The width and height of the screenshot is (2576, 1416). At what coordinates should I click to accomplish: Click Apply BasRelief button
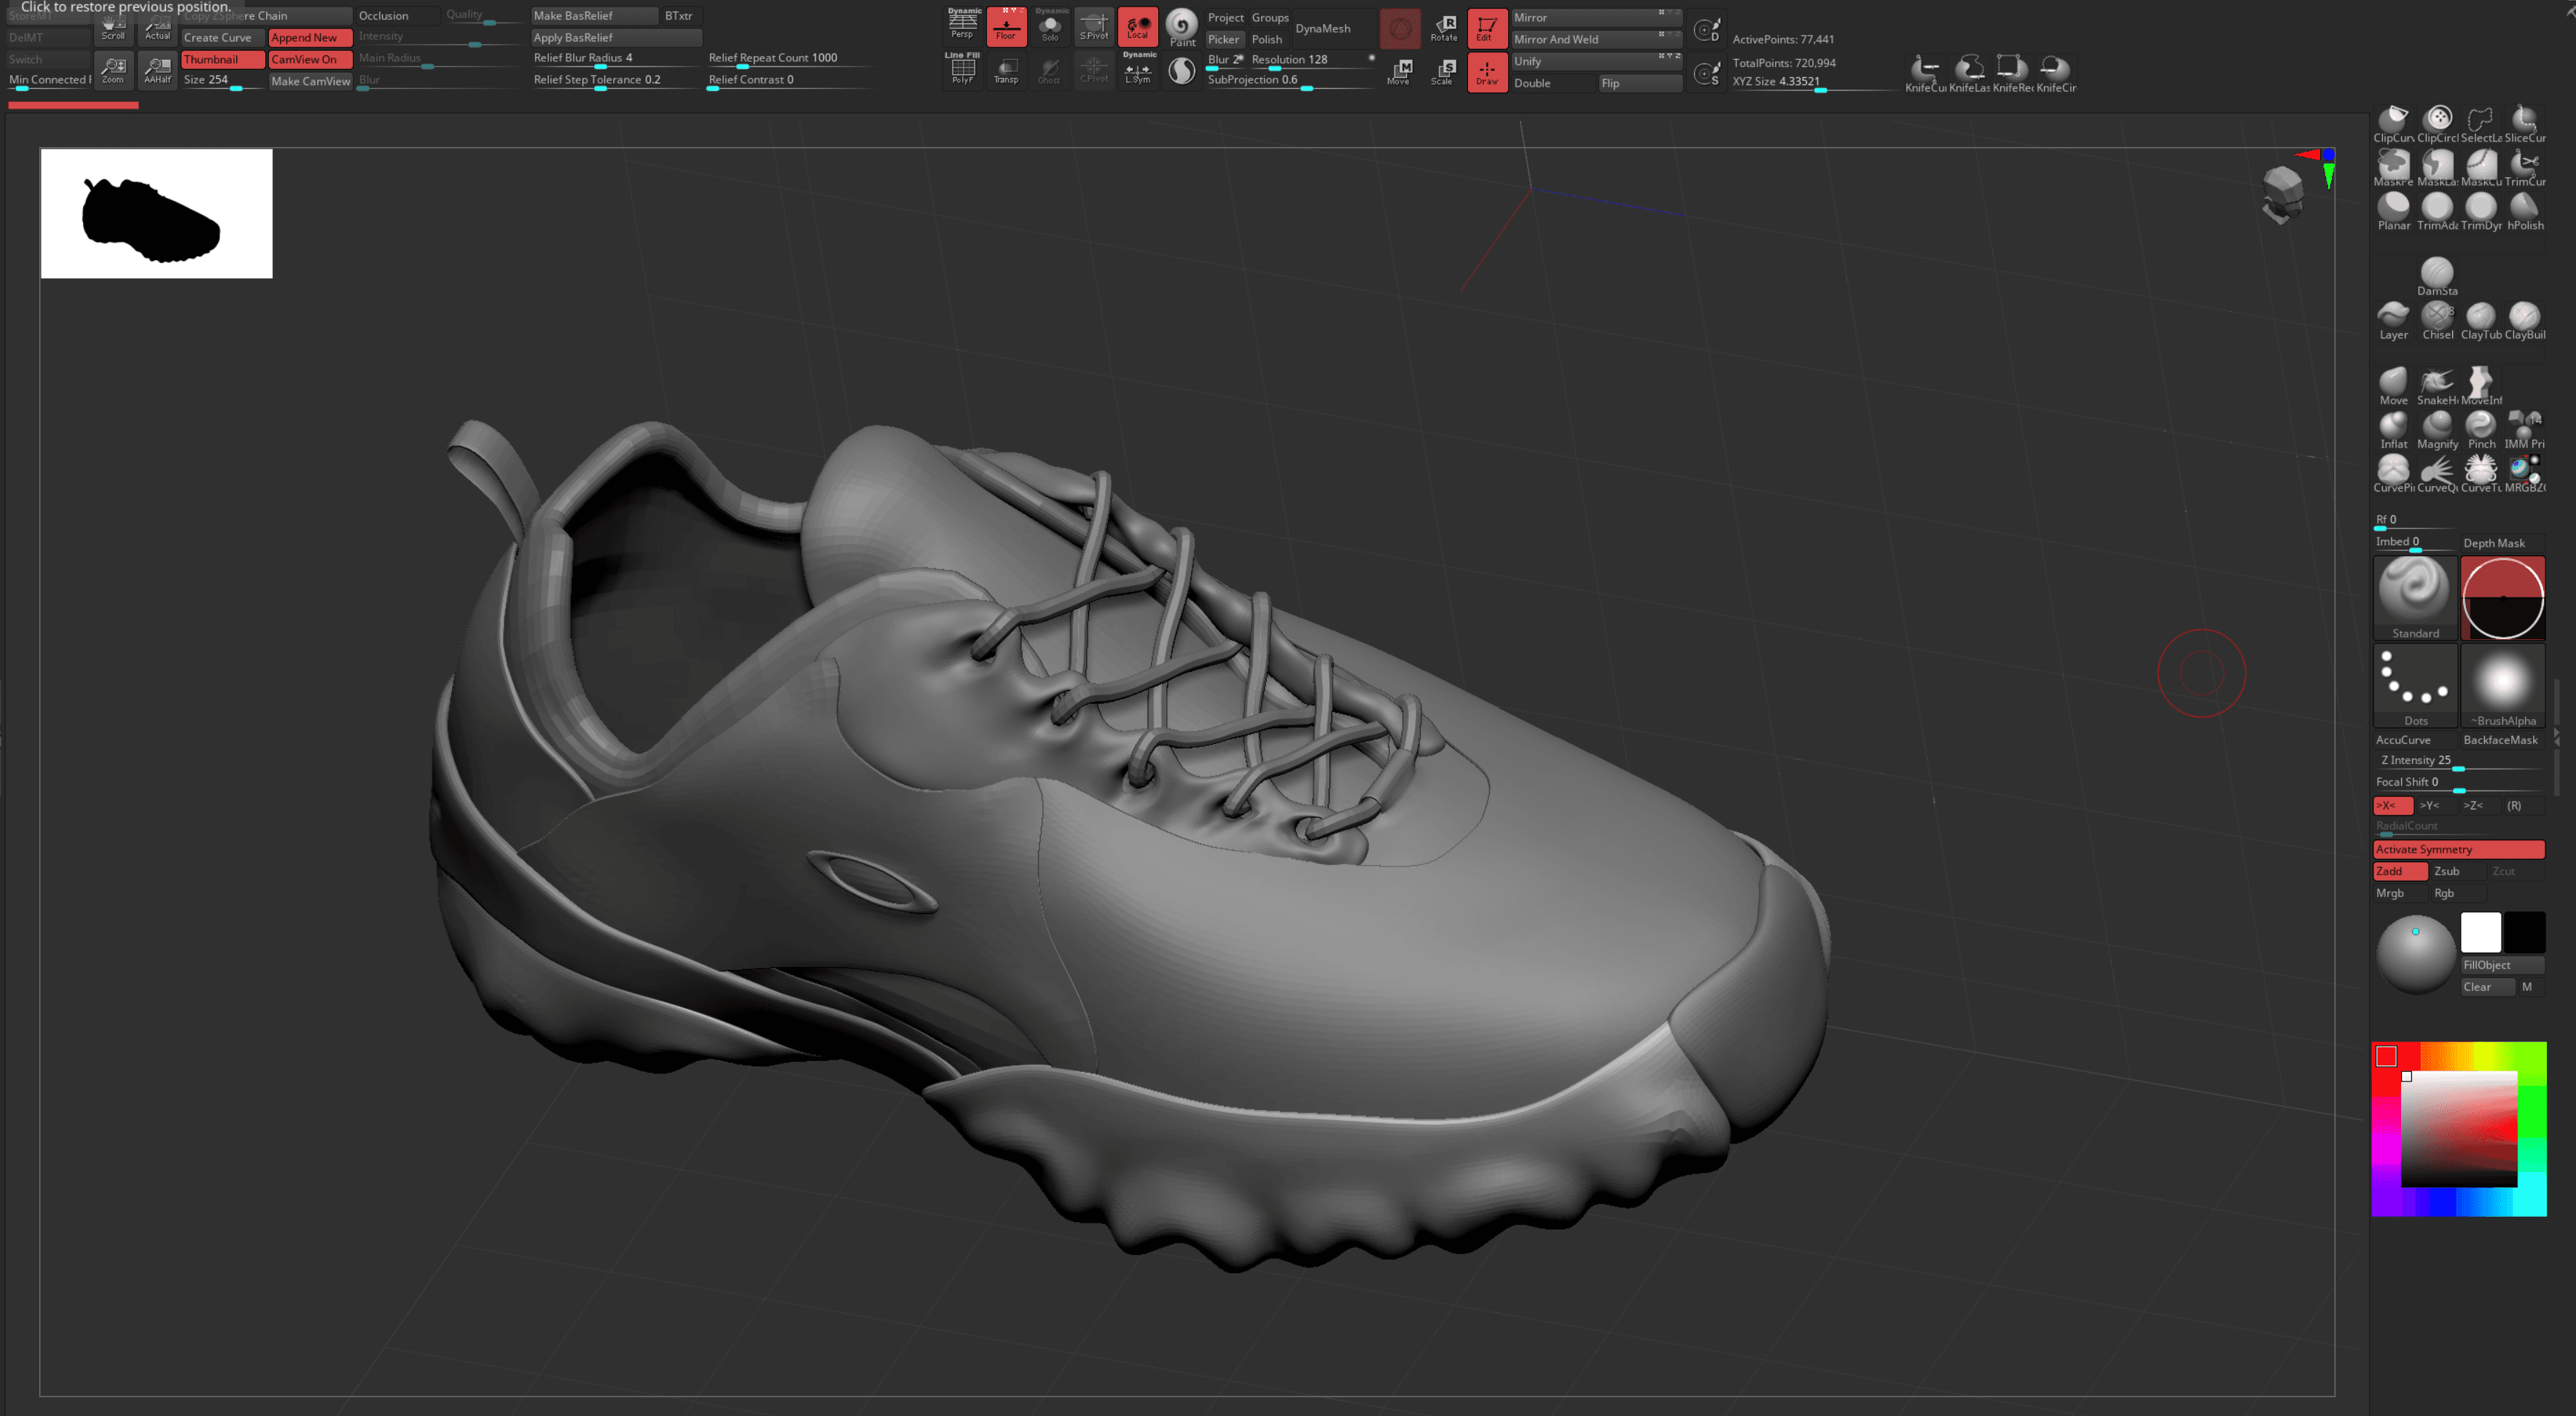(x=617, y=38)
